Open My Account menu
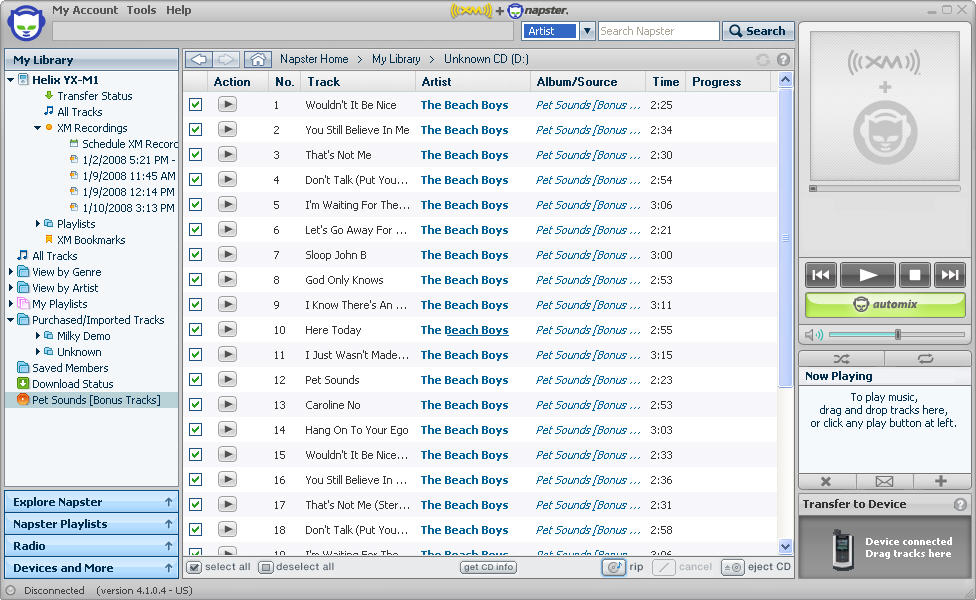This screenshot has width=976, height=600. (85, 10)
